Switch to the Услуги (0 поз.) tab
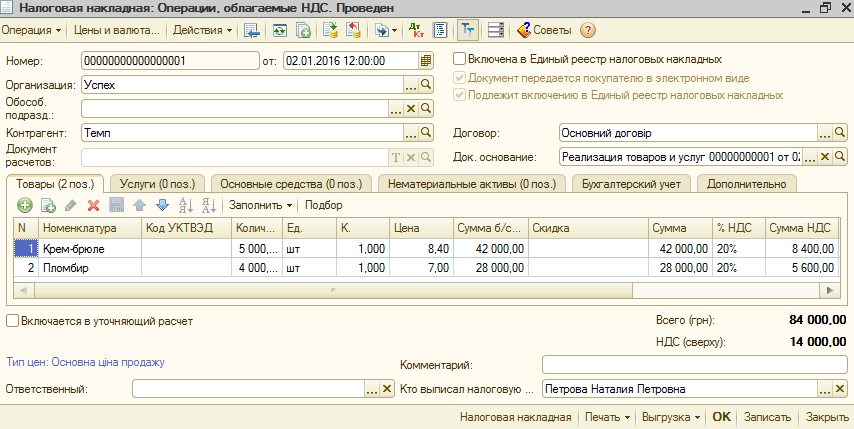Screen dimensions: 854x429 [156, 183]
